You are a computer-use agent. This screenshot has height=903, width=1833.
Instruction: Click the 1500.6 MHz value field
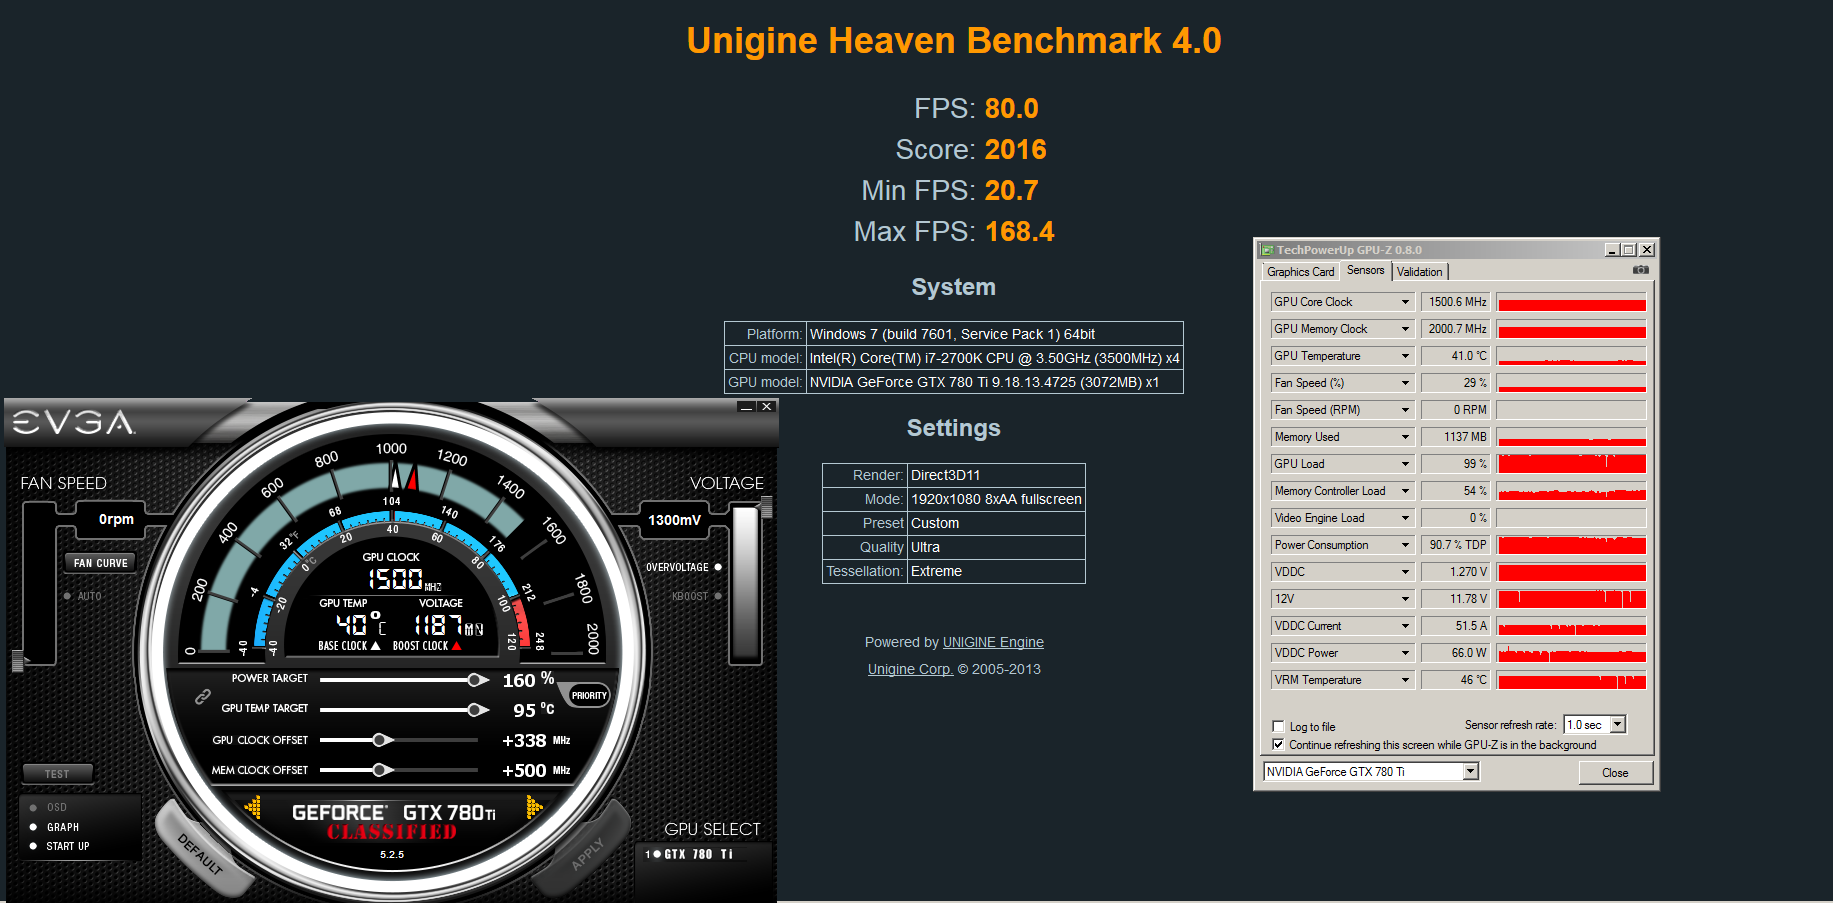tap(1456, 302)
